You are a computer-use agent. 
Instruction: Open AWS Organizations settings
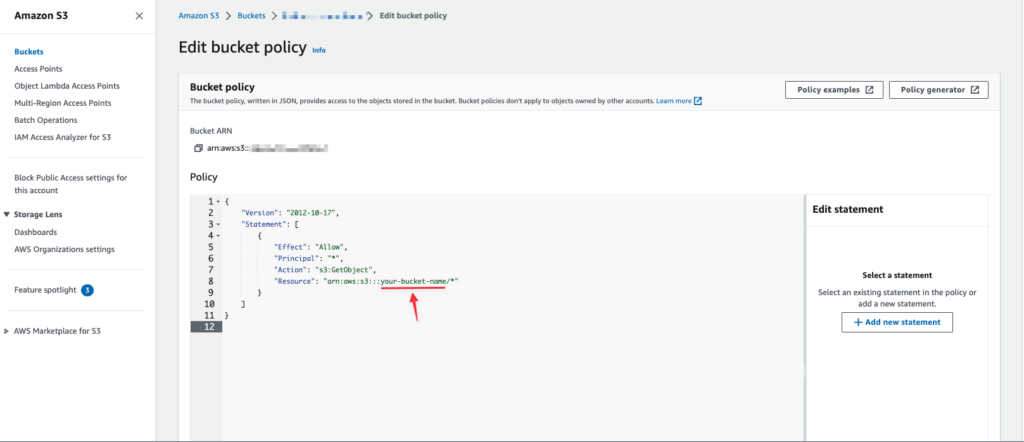click(64, 249)
